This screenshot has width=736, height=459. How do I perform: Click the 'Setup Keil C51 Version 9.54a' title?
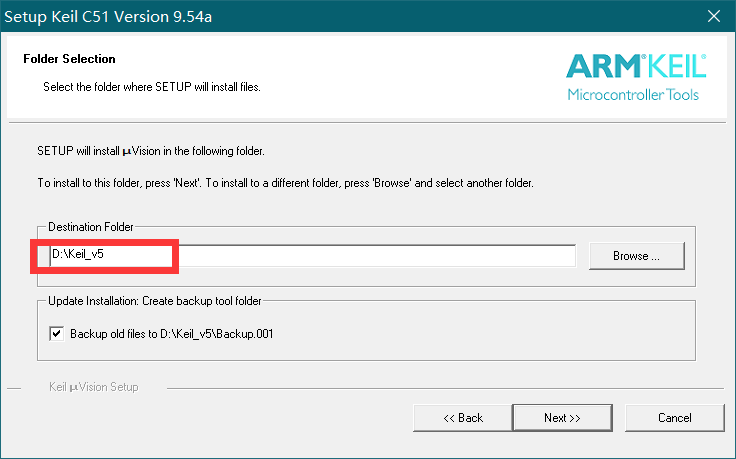108,17
